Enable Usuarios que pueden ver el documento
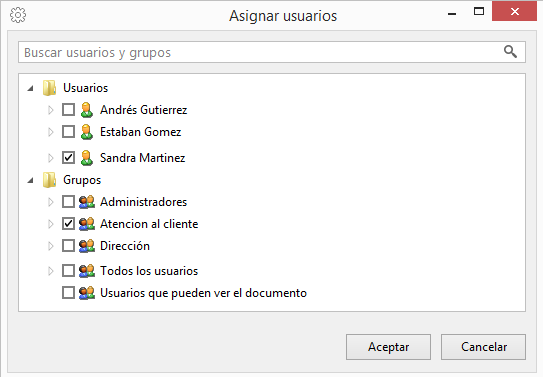Viewport: 543px width, 377px height. [68, 293]
